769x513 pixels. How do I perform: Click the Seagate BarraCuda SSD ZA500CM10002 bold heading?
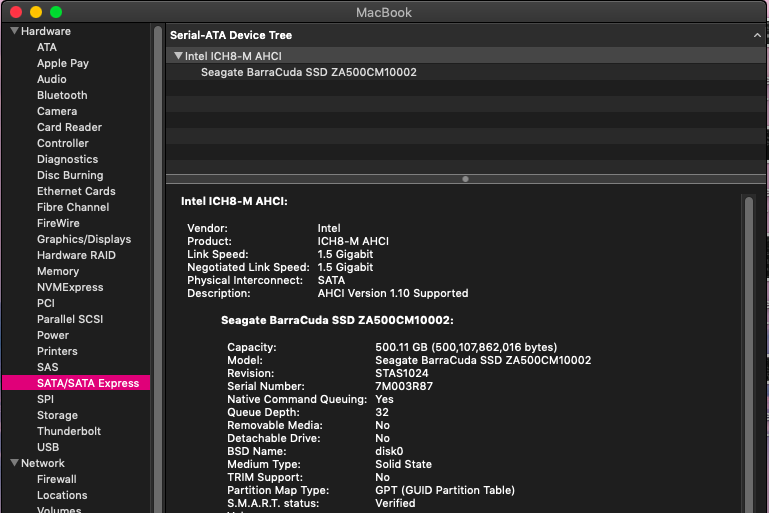(337, 320)
